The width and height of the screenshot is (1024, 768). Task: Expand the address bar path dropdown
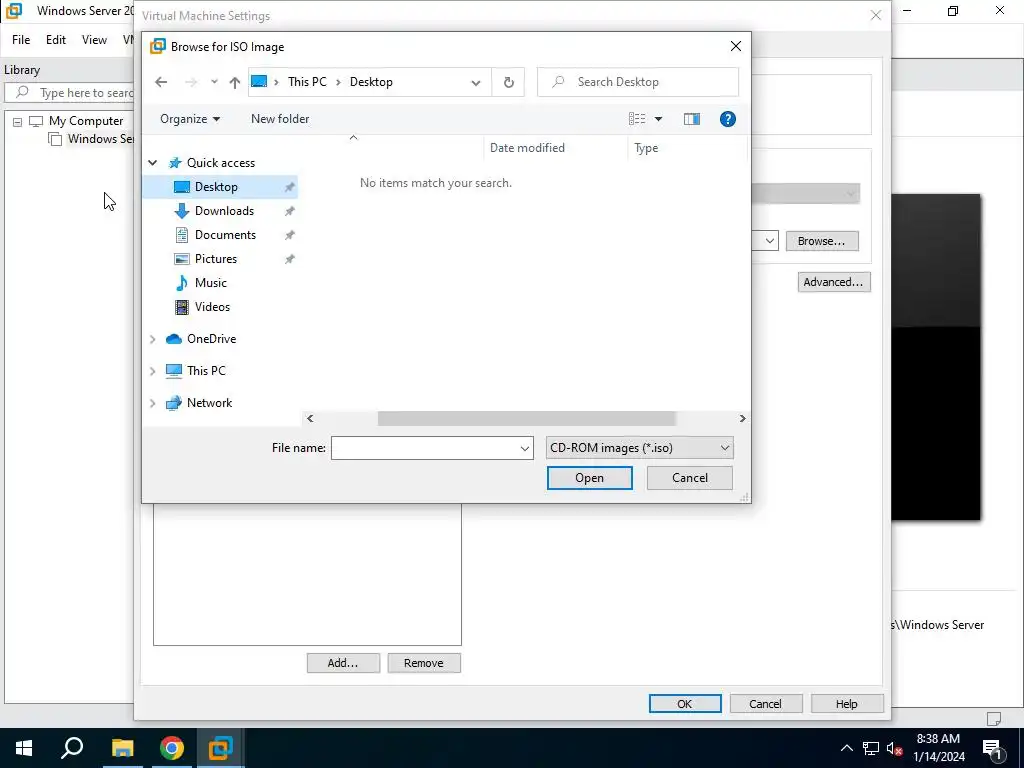click(x=476, y=82)
